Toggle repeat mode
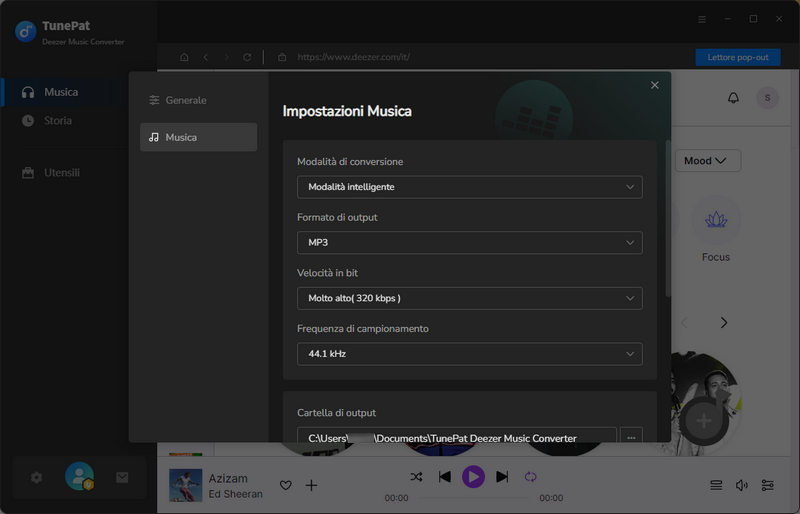The width and height of the screenshot is (800, 514). 531,477
